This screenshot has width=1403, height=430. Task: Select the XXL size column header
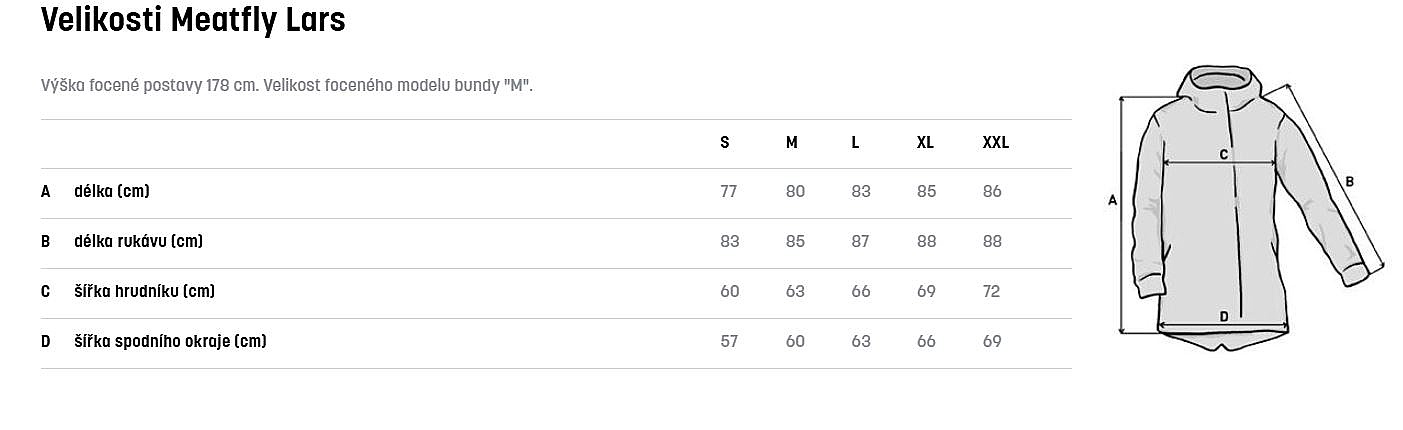995,142
